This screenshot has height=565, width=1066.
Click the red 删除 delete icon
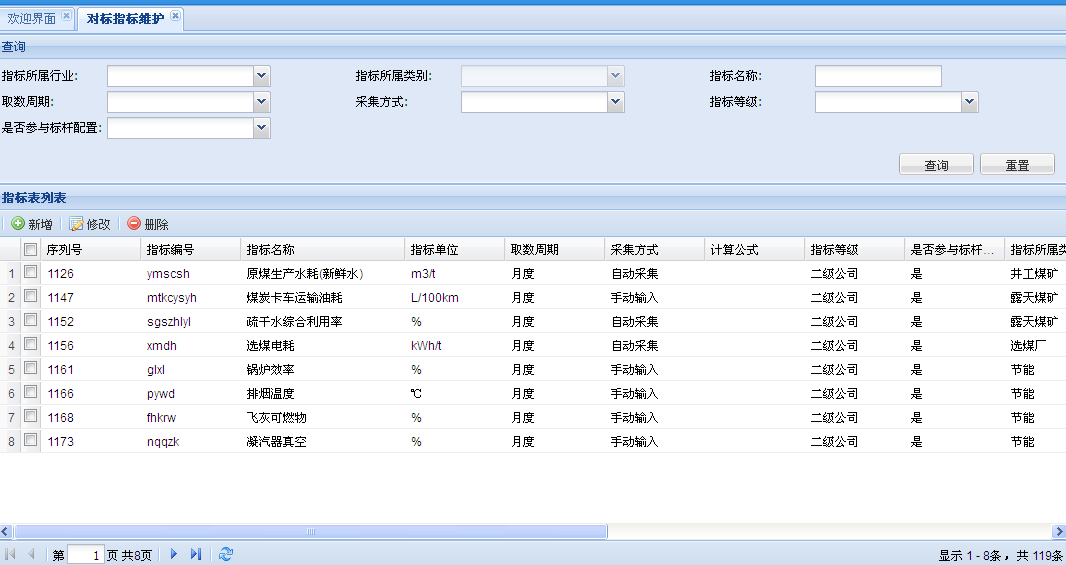tap(134, 224)
